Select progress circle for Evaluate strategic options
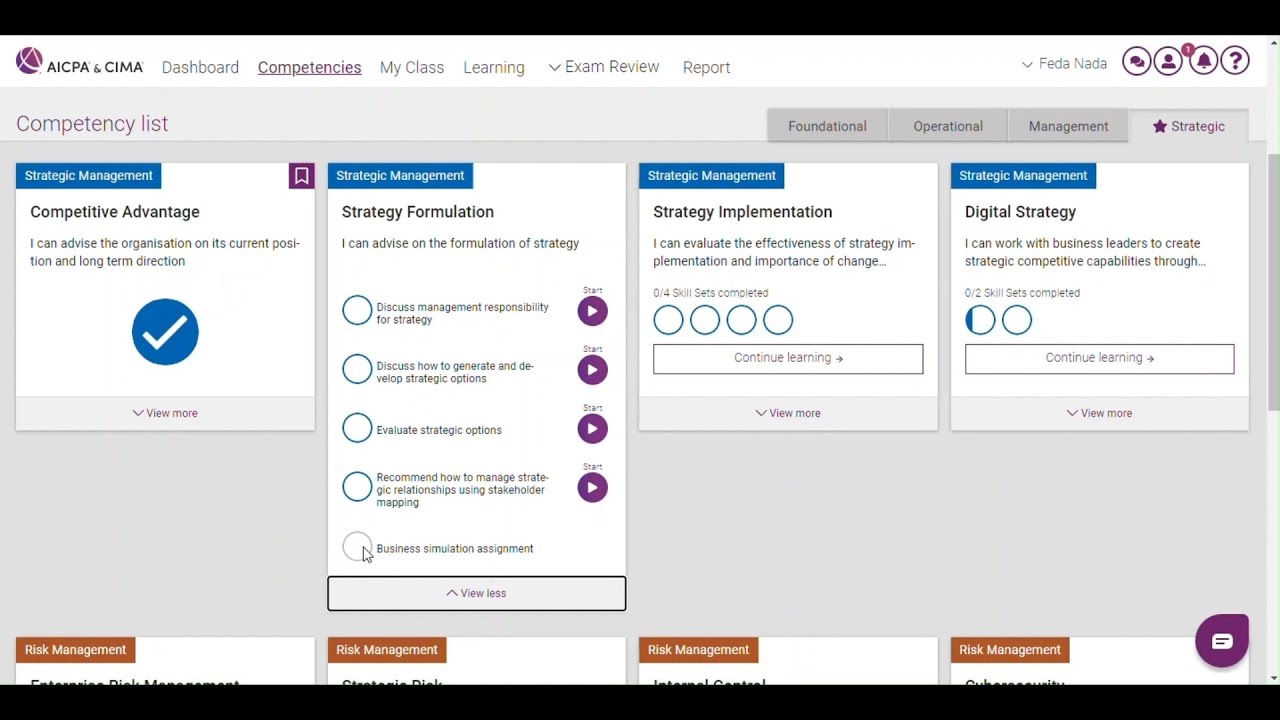Screen dimensions: 1280x720 tap(357, 428)
